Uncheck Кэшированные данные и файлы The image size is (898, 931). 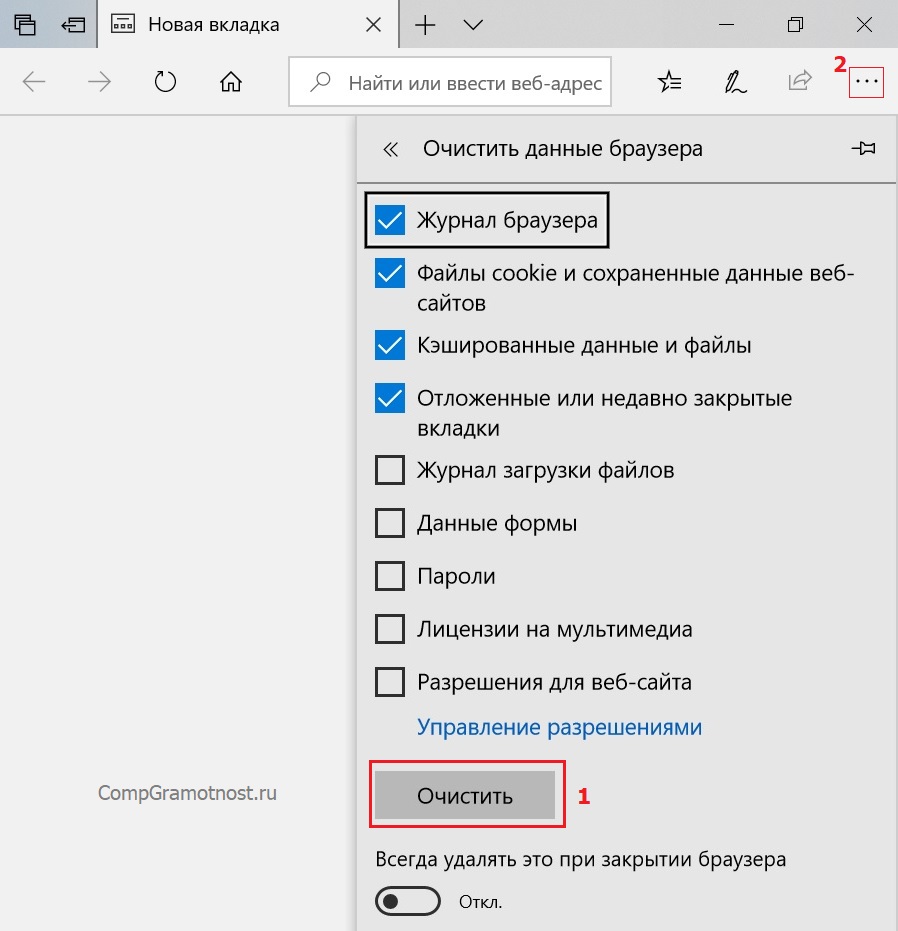(390, 345)
